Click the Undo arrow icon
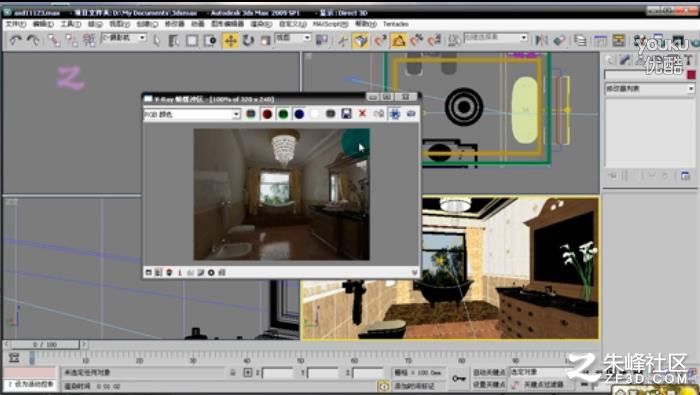Viewport: 700px width, 395px height. click(x=16, y=41)
